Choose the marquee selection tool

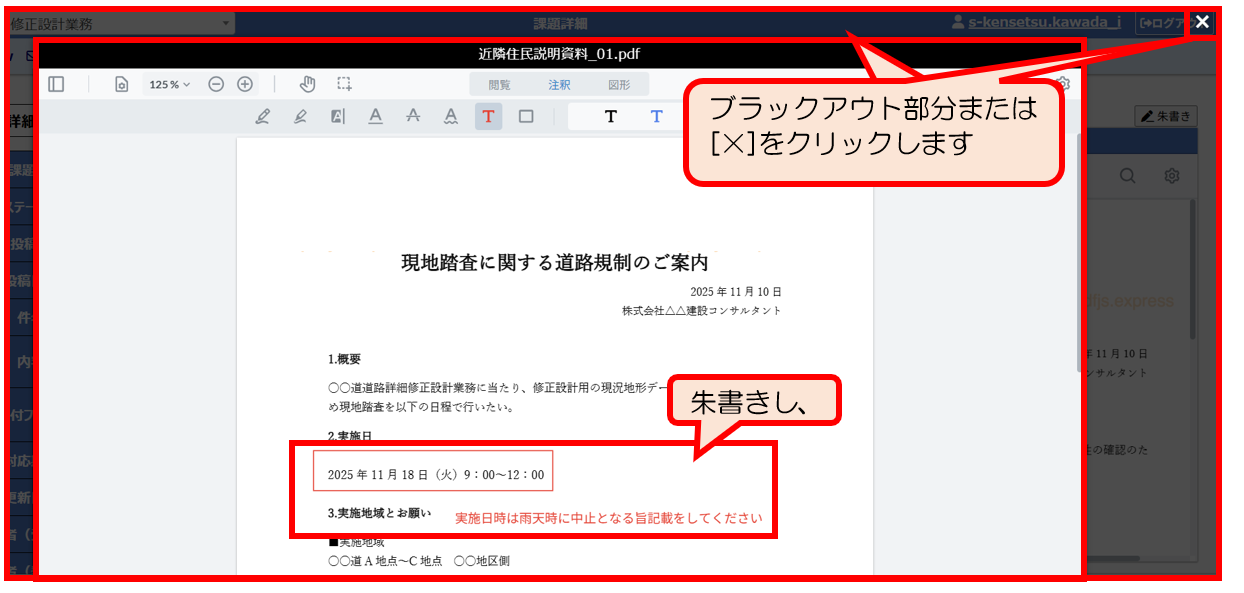(x=344, y=85)
